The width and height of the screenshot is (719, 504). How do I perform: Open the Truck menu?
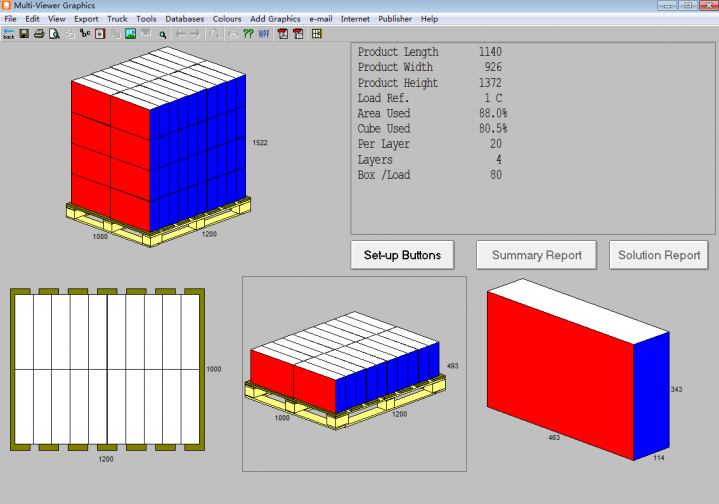click(117, 19)
